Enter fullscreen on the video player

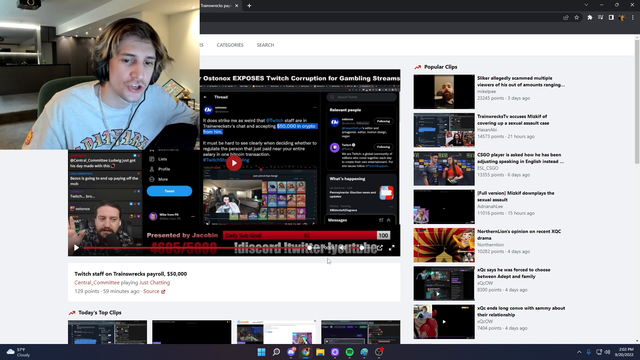tap(391, 248)
